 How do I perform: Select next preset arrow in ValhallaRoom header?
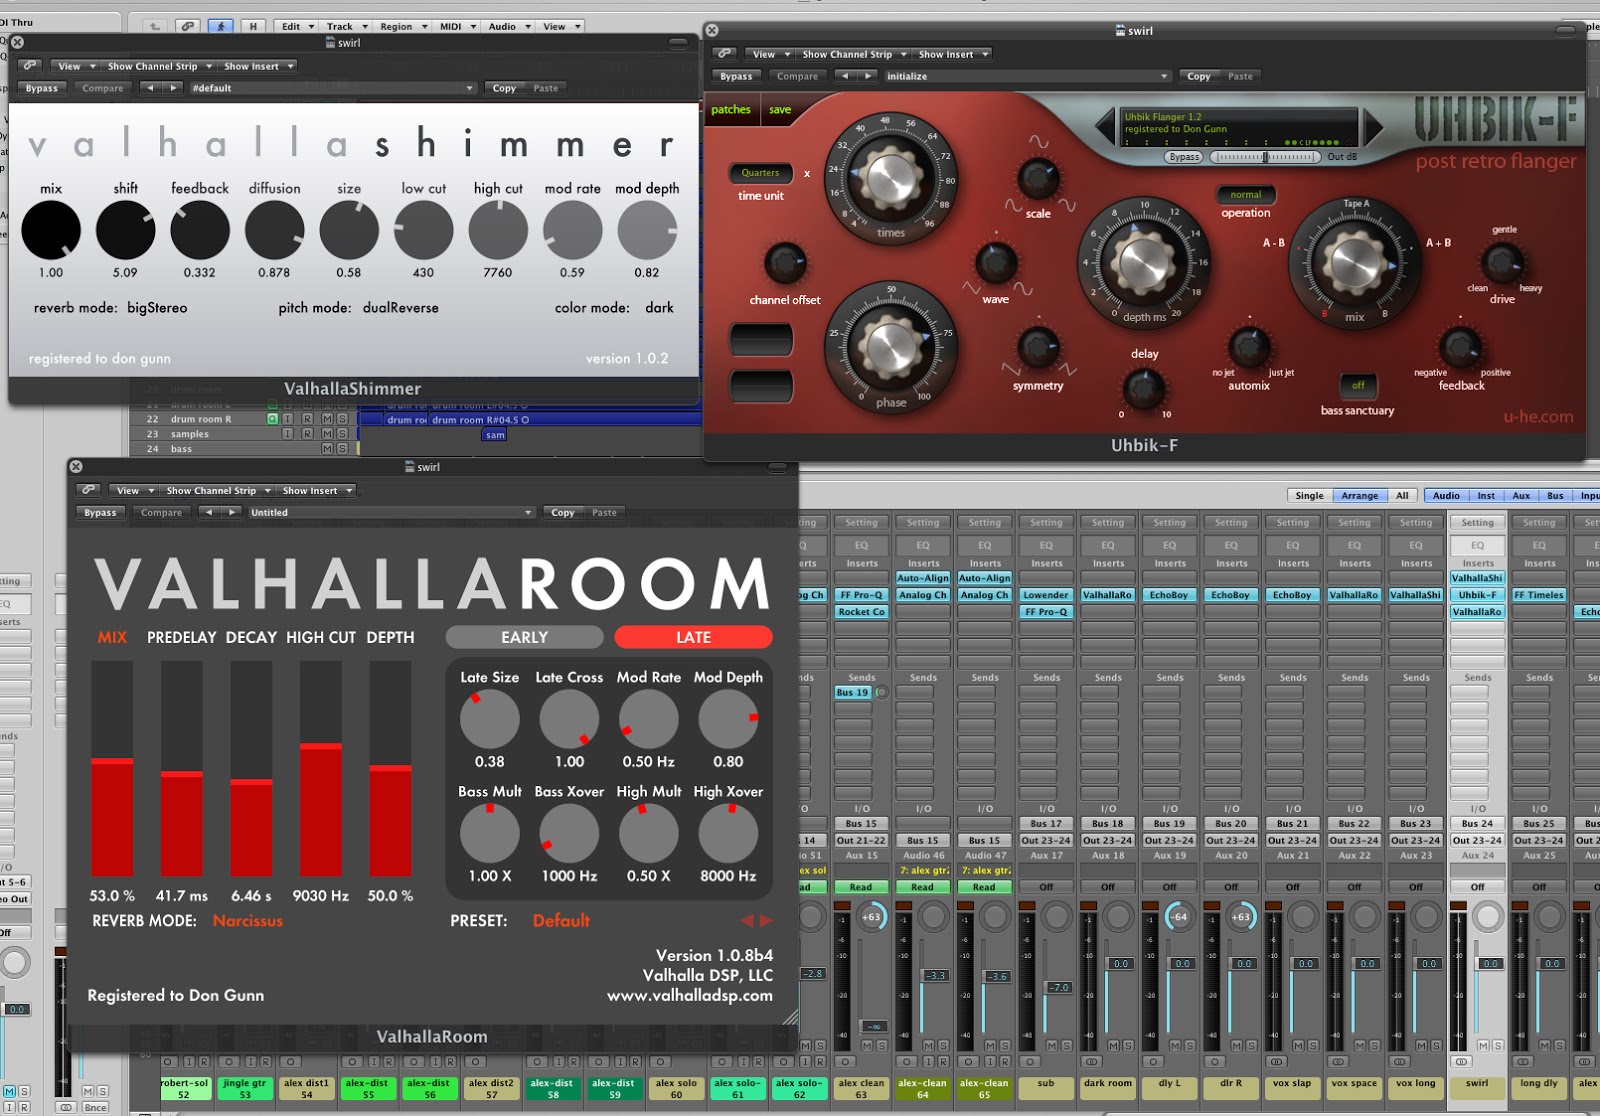click(x=232, y=512)
